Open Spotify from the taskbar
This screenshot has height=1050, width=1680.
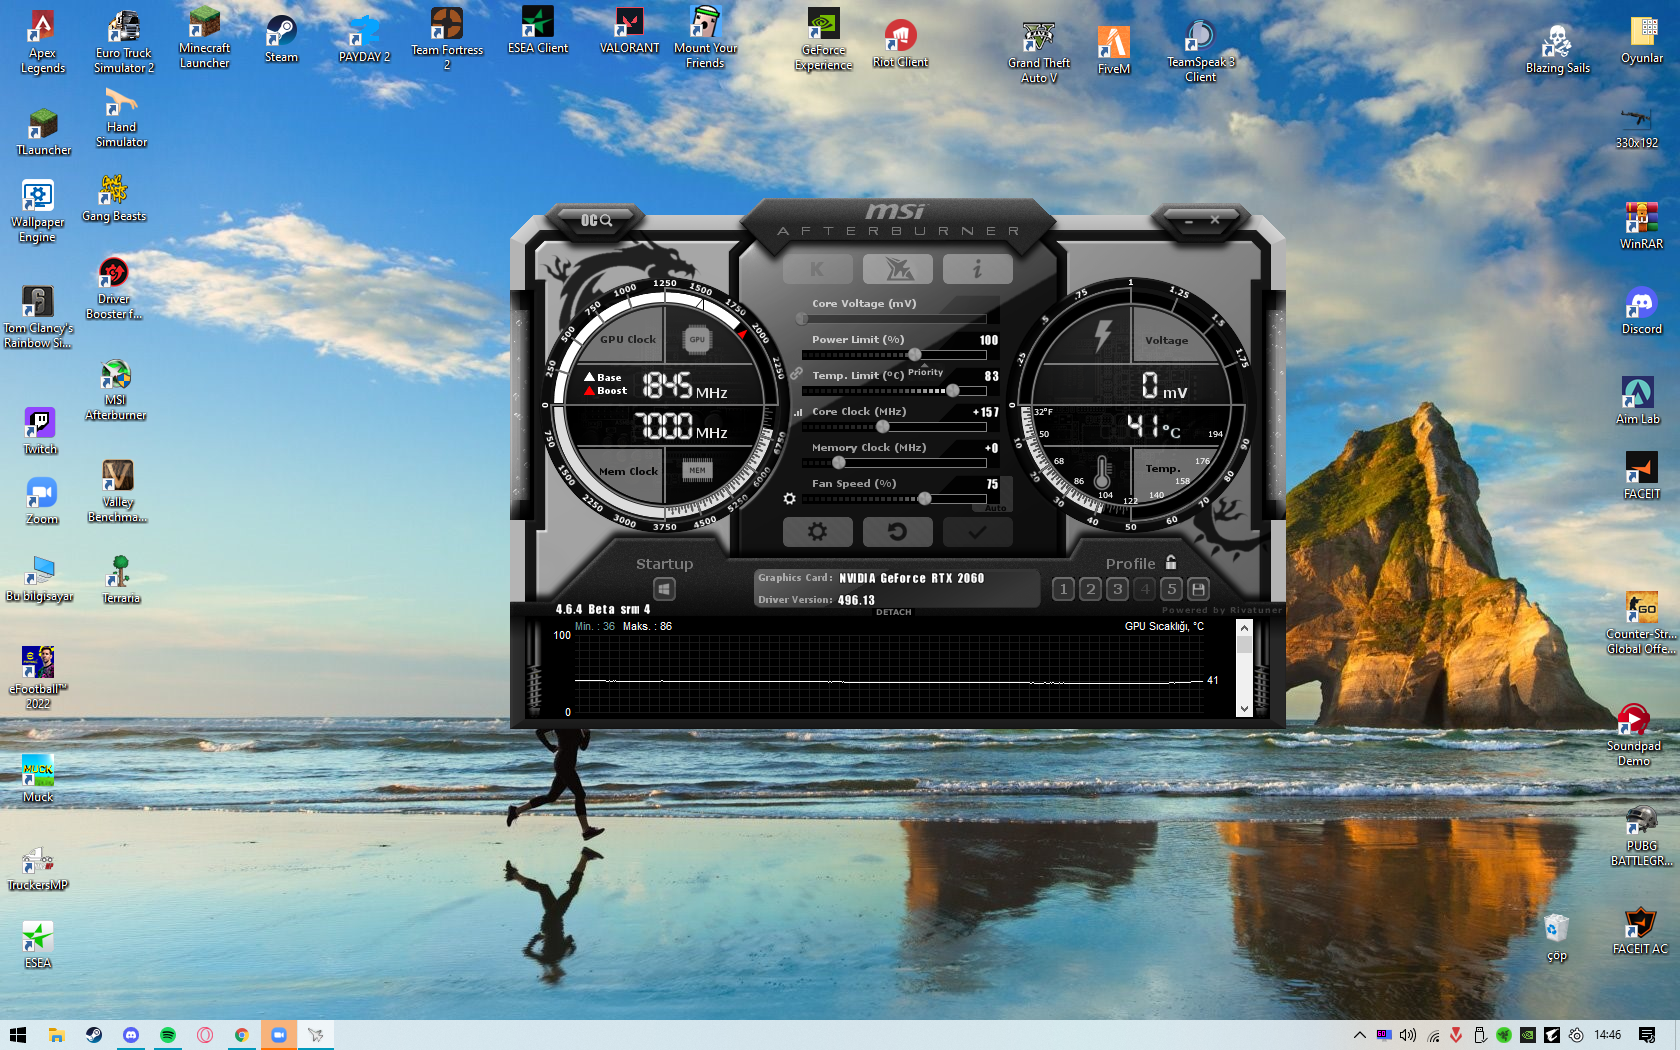pos(168,1035)
